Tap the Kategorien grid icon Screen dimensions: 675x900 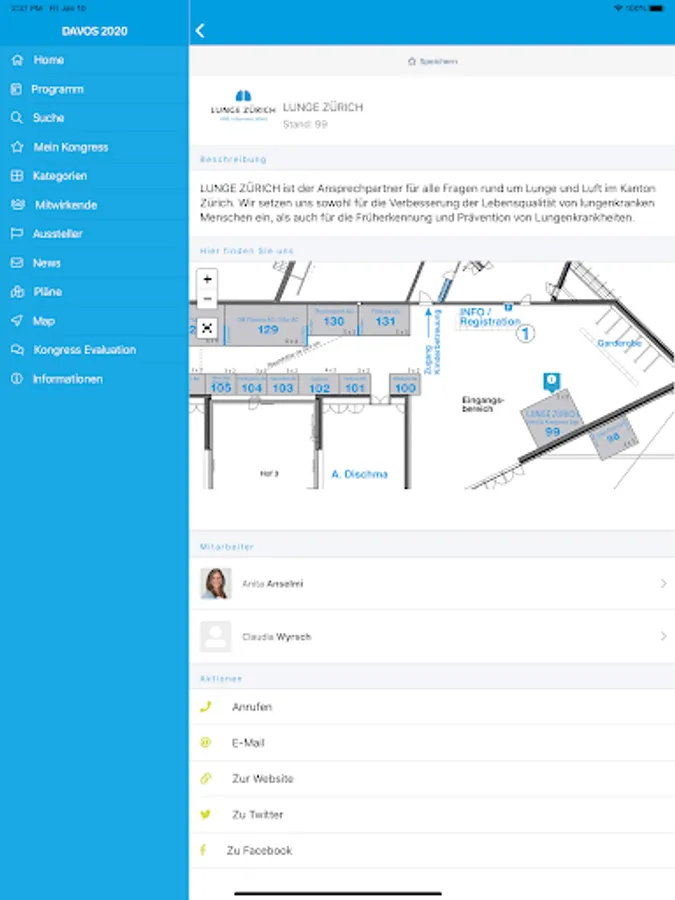point(17,176)
